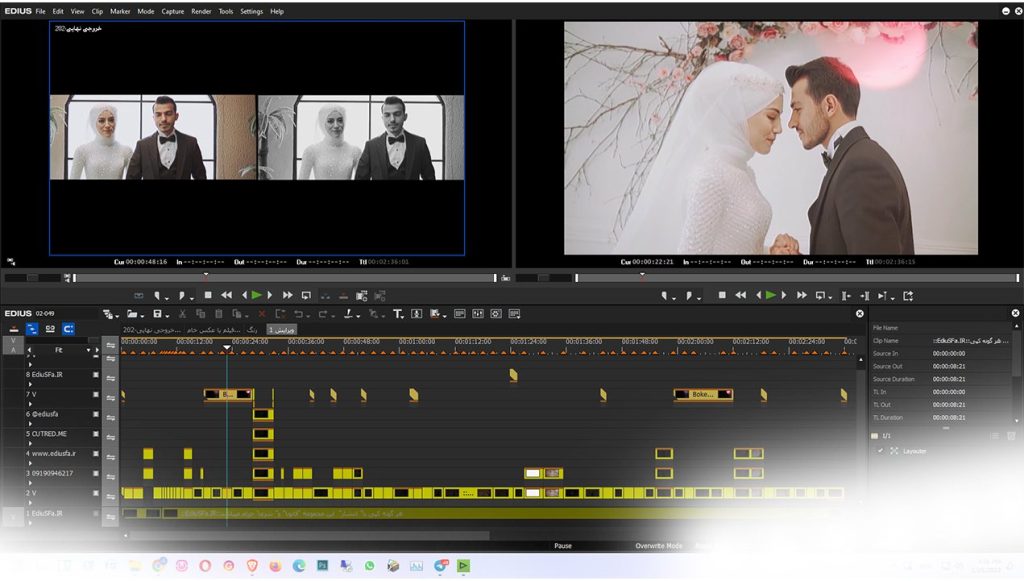Open the Create Title T tool
Viewport: 1024px width, 581px height.
[x=398, y=314]
